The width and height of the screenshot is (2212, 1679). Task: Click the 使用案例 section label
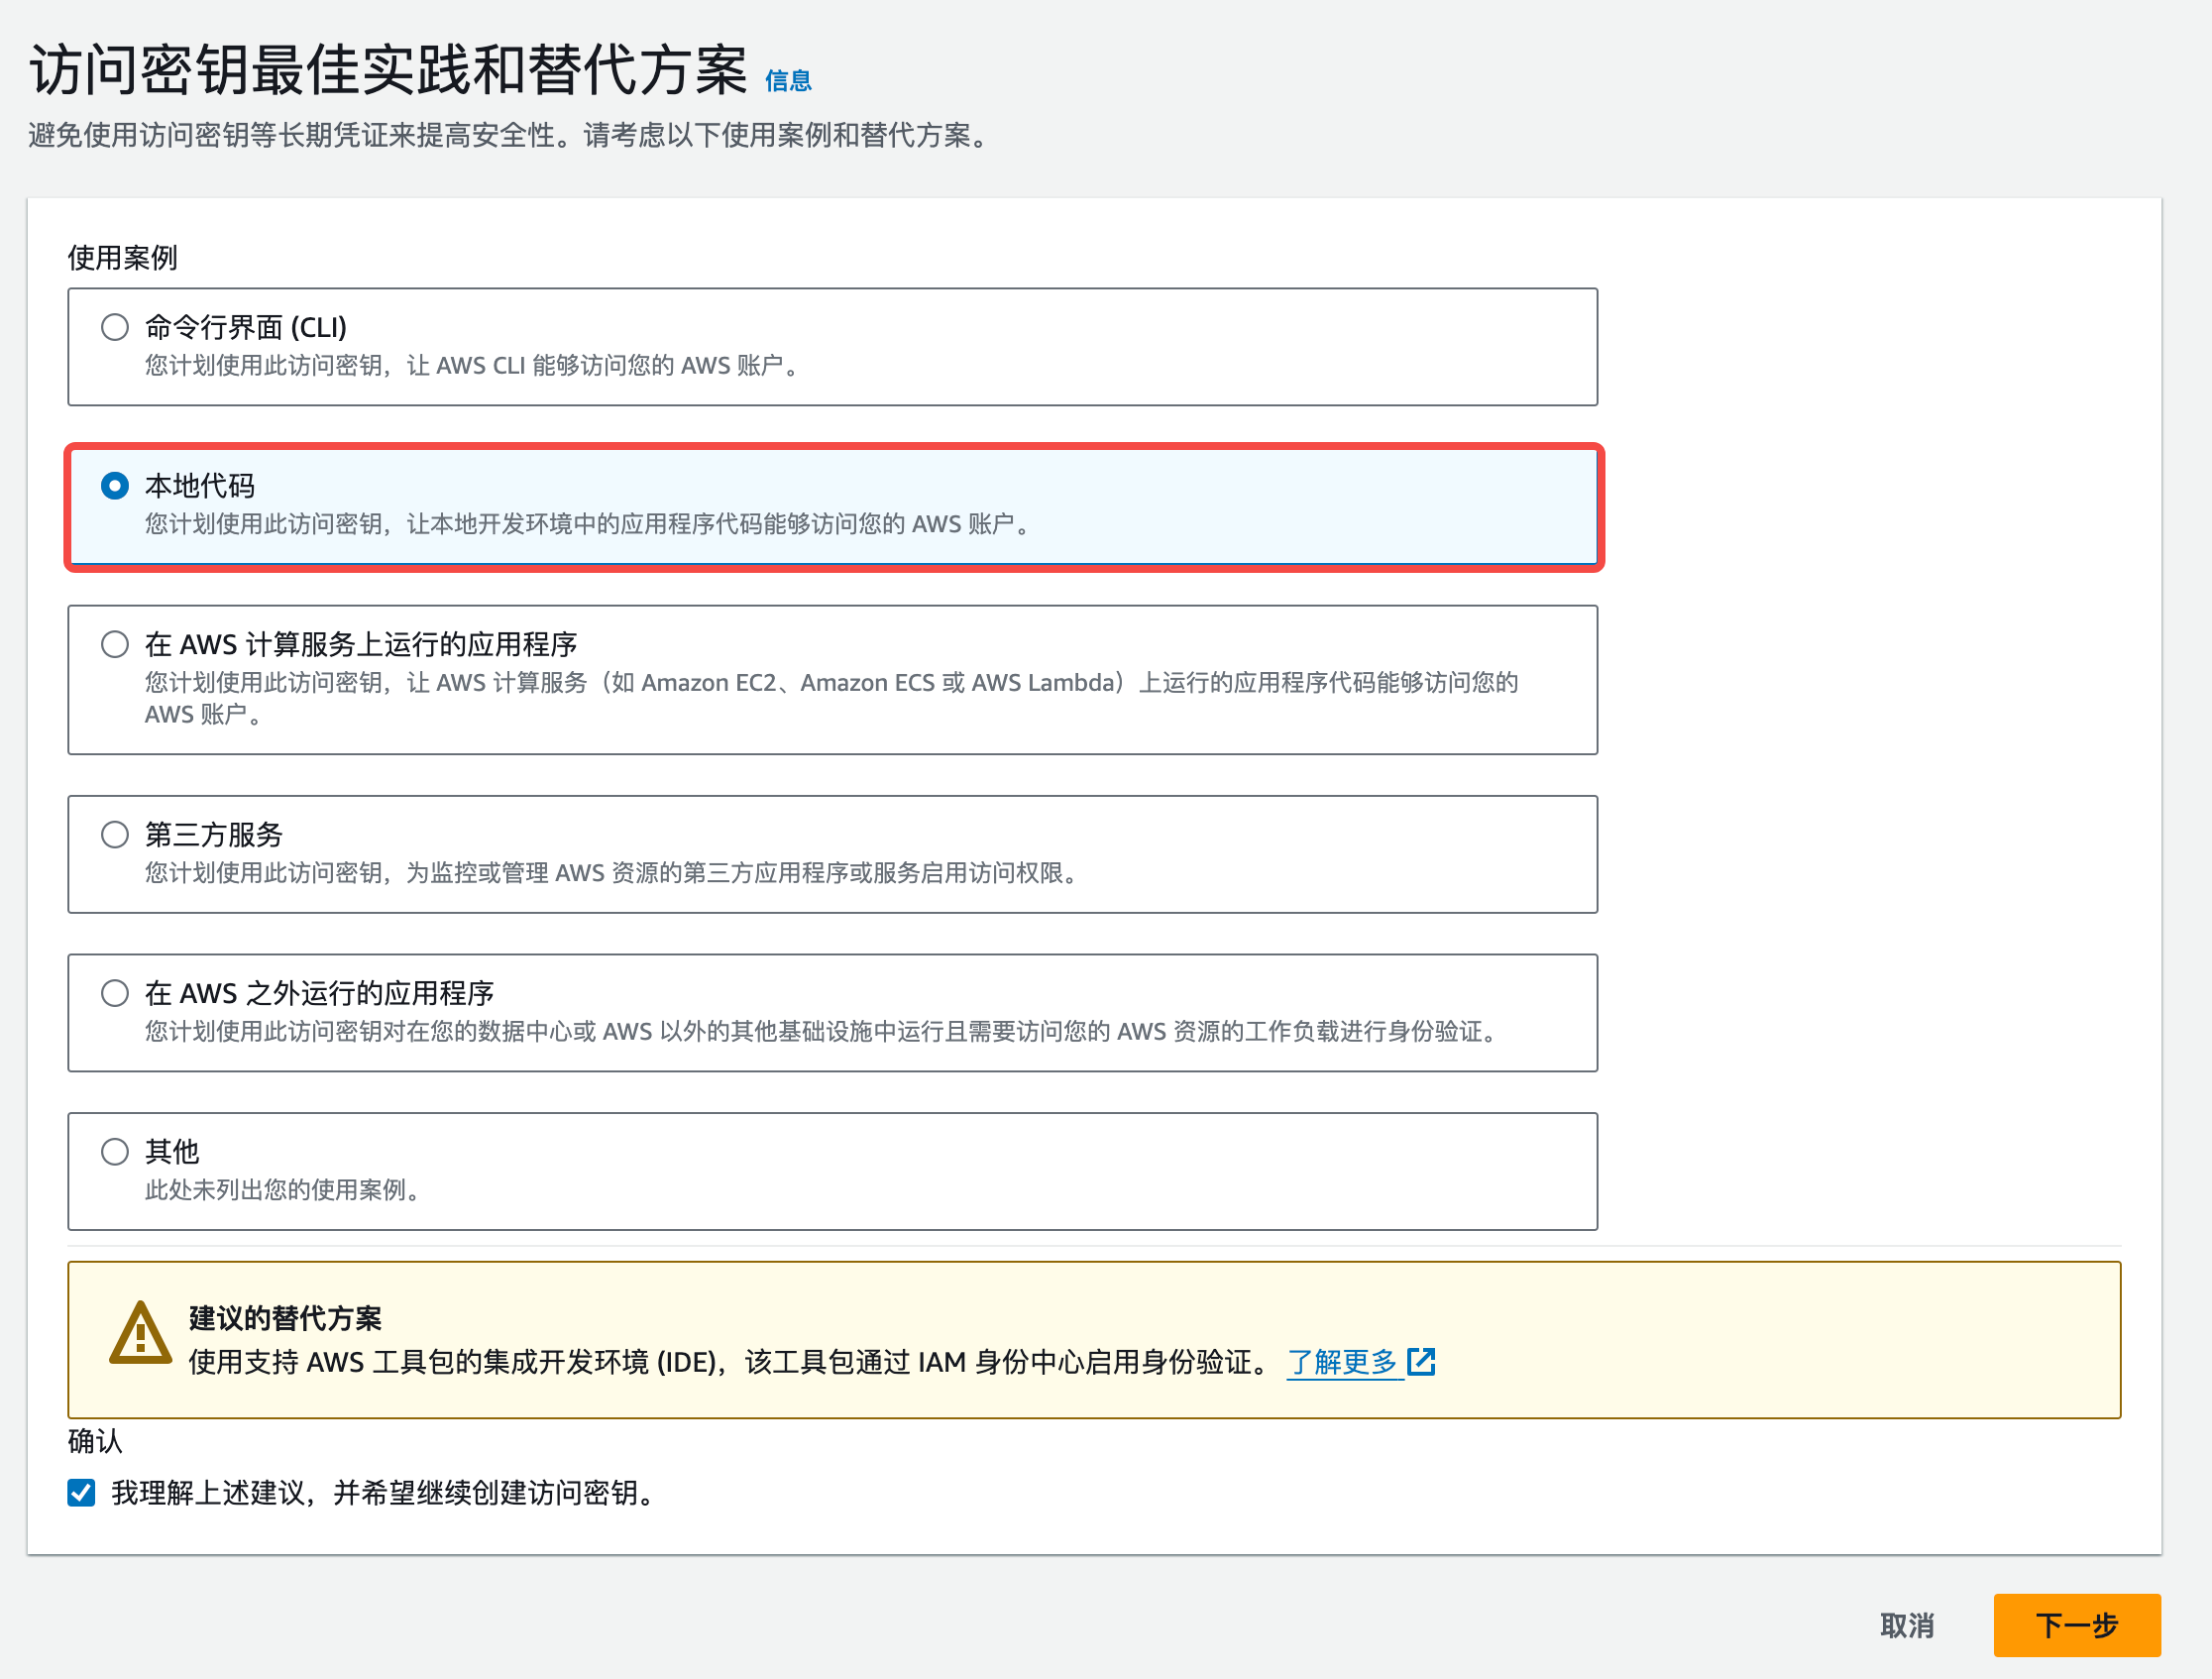[122, 257]
